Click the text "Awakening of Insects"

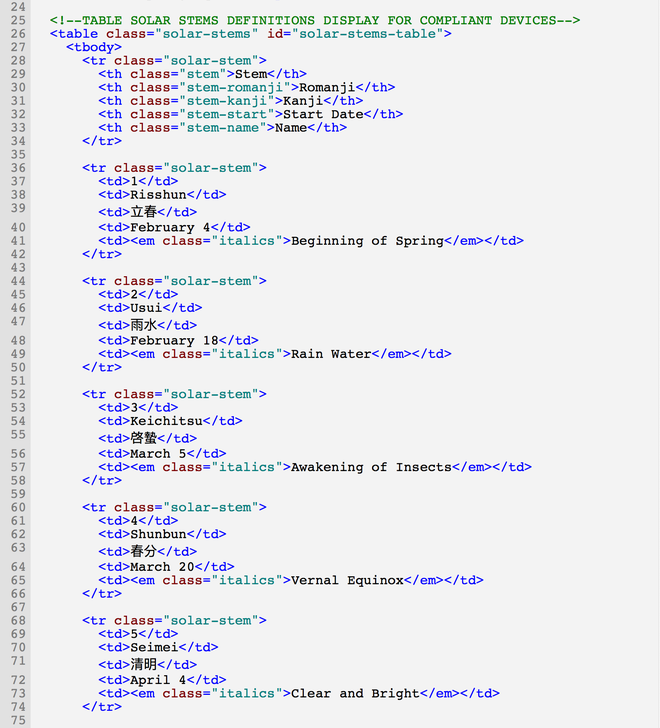(x=371, y=468)
